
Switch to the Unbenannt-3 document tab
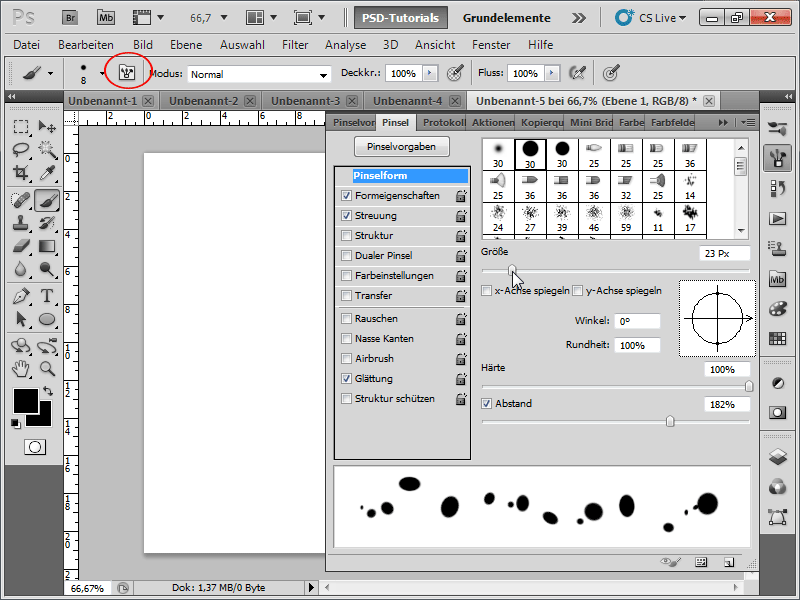pos(305,101)
